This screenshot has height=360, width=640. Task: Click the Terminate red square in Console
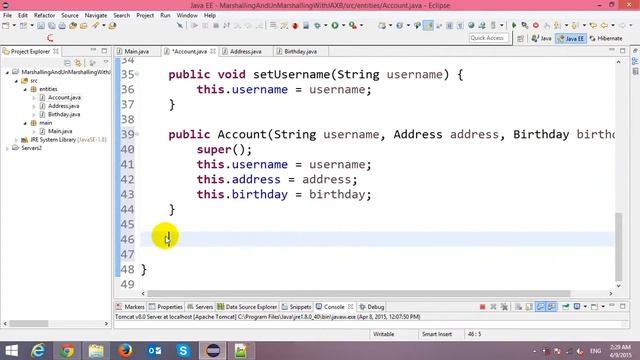[x=482, y=307]
